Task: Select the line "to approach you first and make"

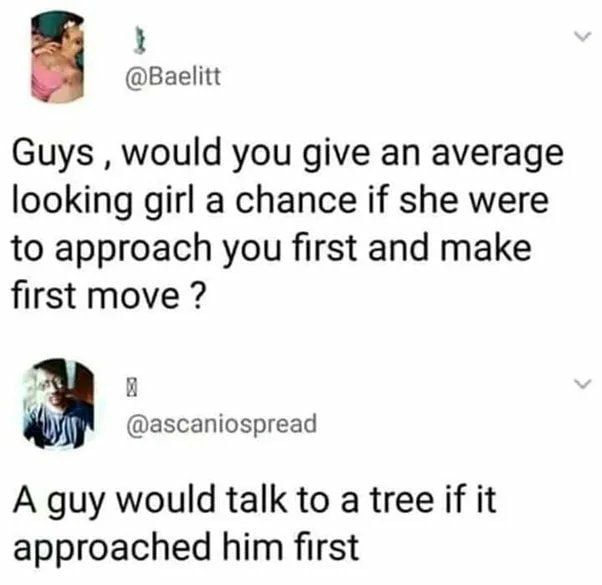Action: pyautogui.click(x=272, y=249)
